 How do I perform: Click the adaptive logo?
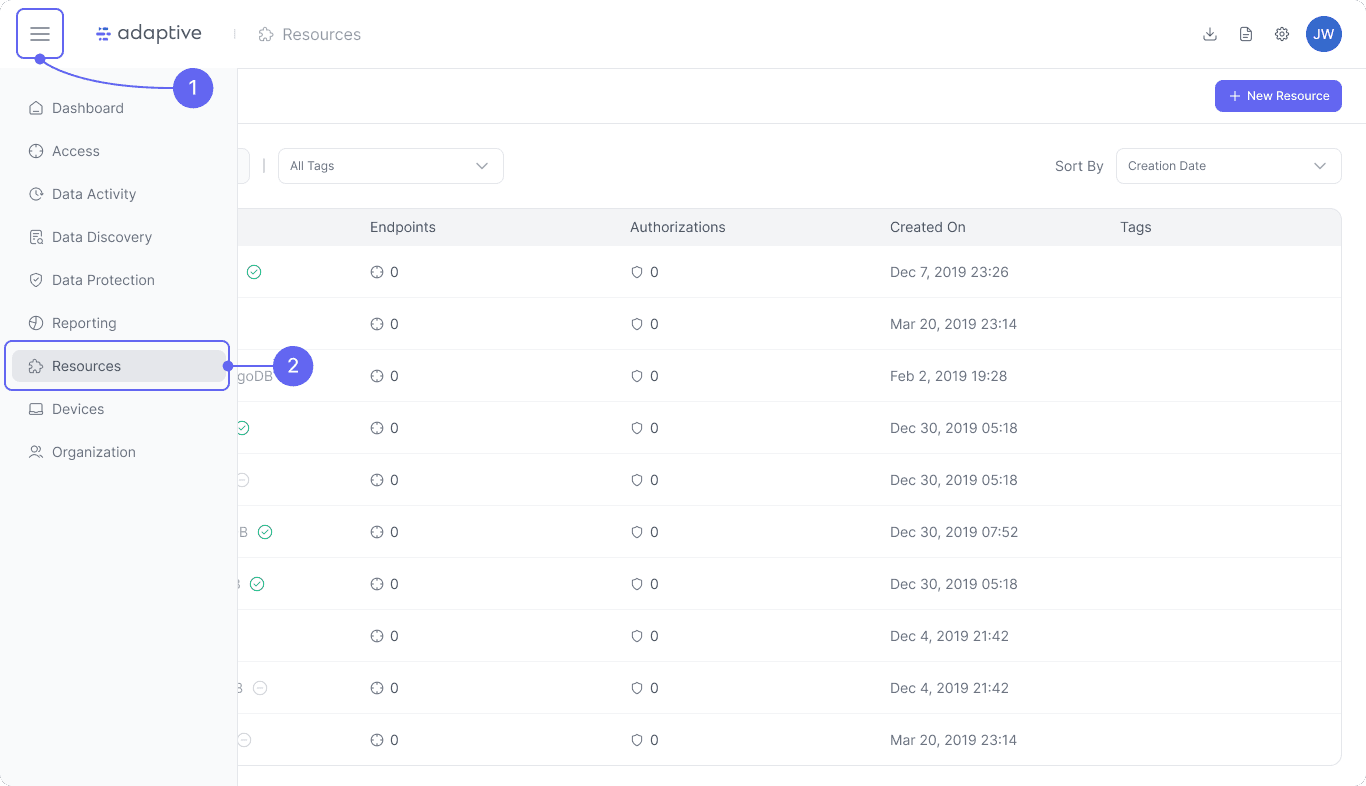149,34
